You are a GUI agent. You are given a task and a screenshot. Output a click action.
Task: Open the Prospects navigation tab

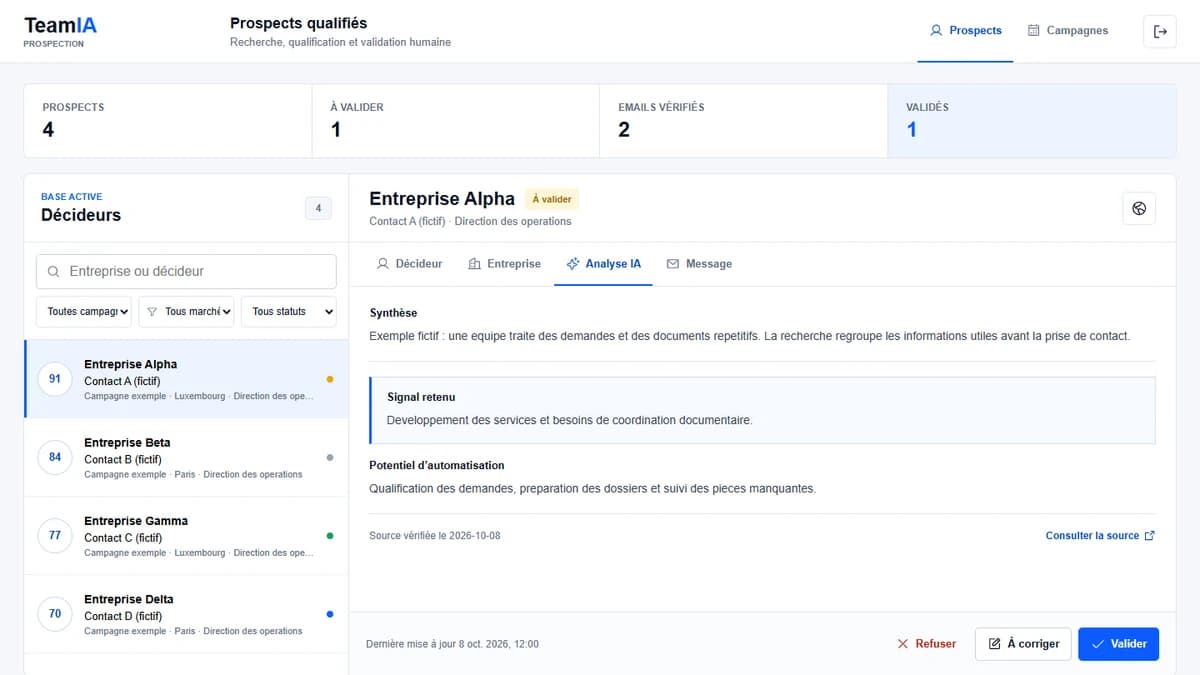click(965, 31)
